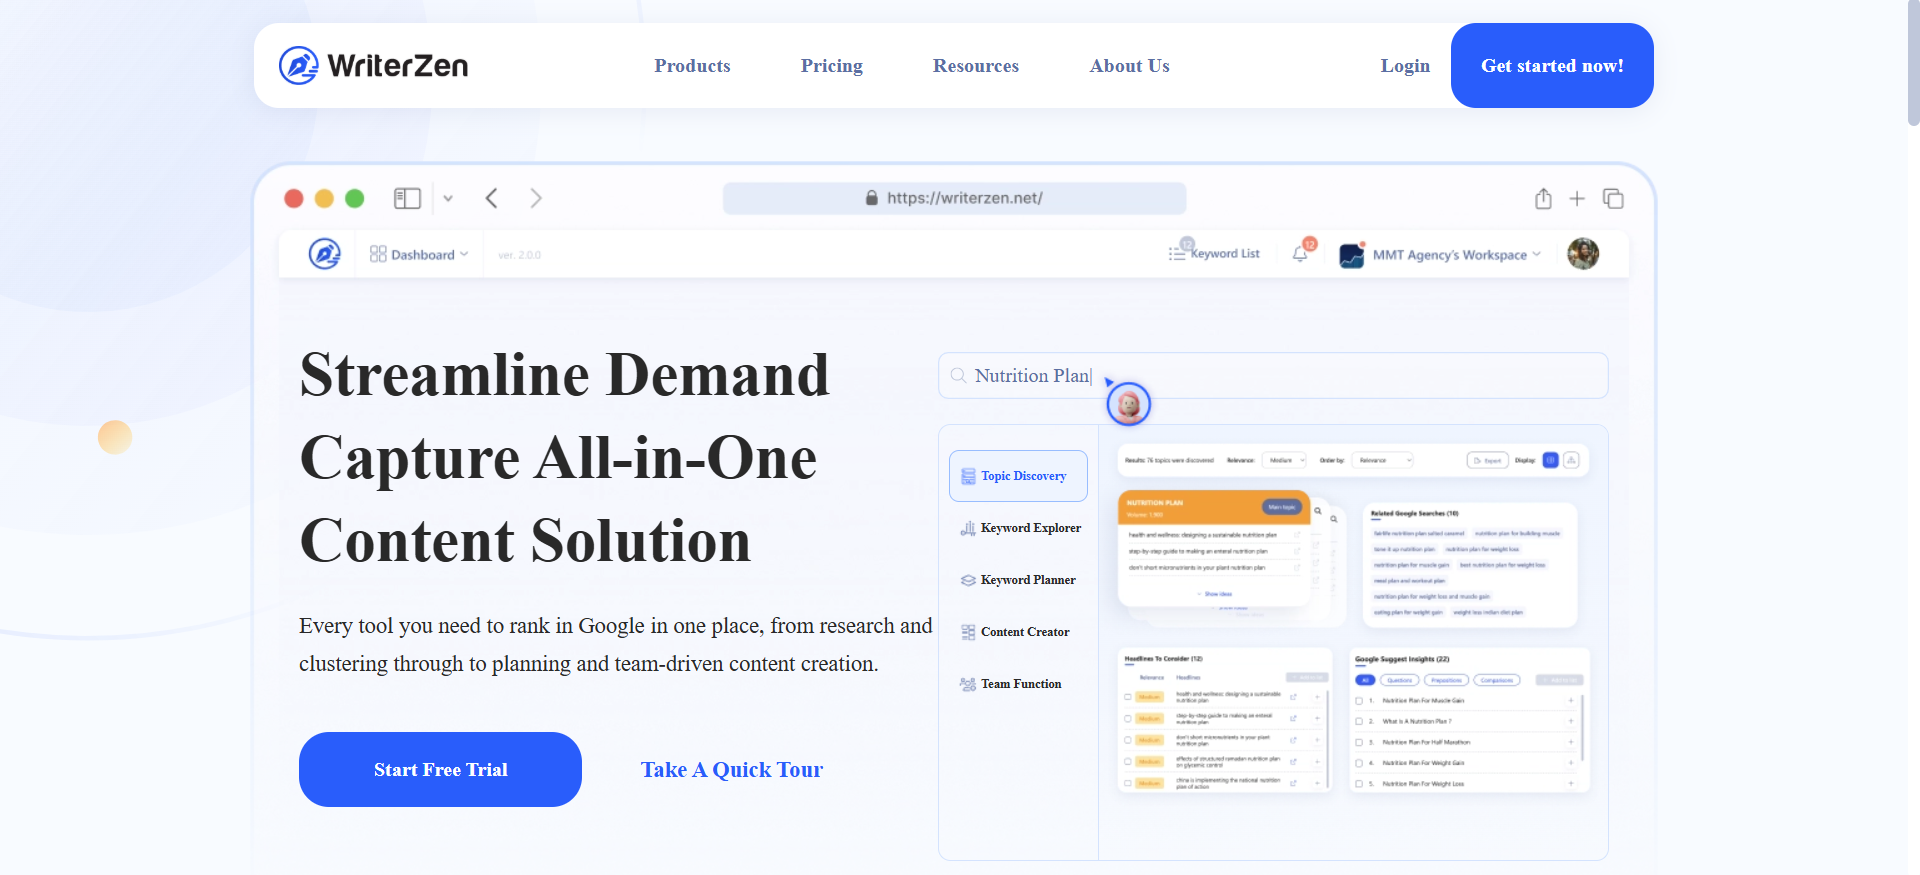Click the magnifier icon on the second topic card
This screenshot has width=1920, height=875.
click(x=1318, y=511)
